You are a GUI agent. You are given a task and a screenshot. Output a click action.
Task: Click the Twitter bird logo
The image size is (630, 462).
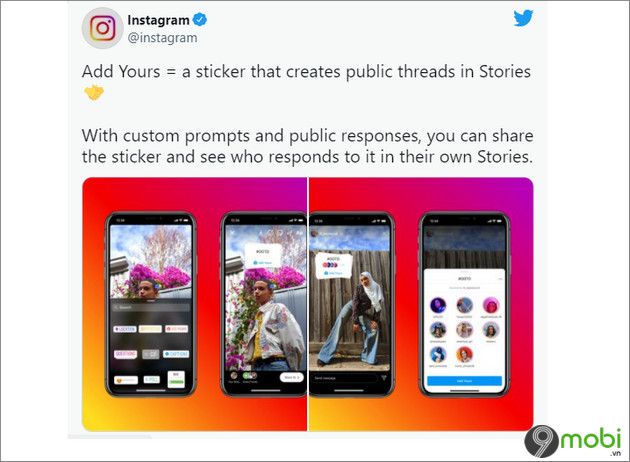pyautogui.click(x=523, y=18)
